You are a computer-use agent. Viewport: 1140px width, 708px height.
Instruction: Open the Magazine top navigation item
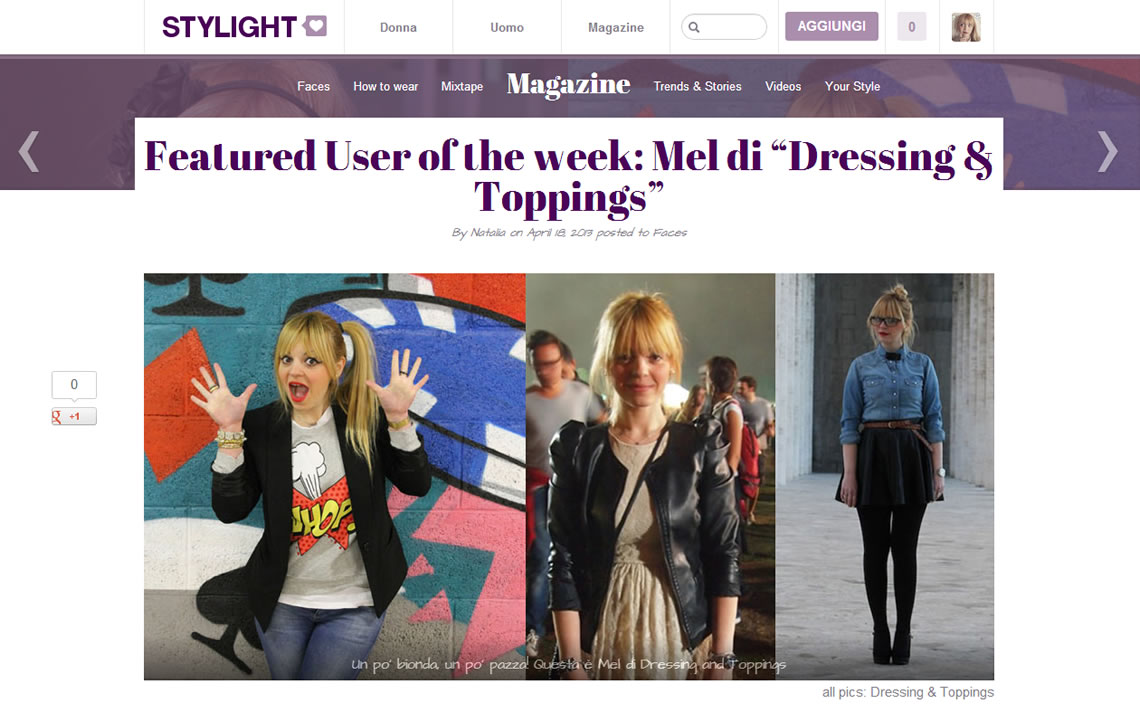tap(616, 28)
